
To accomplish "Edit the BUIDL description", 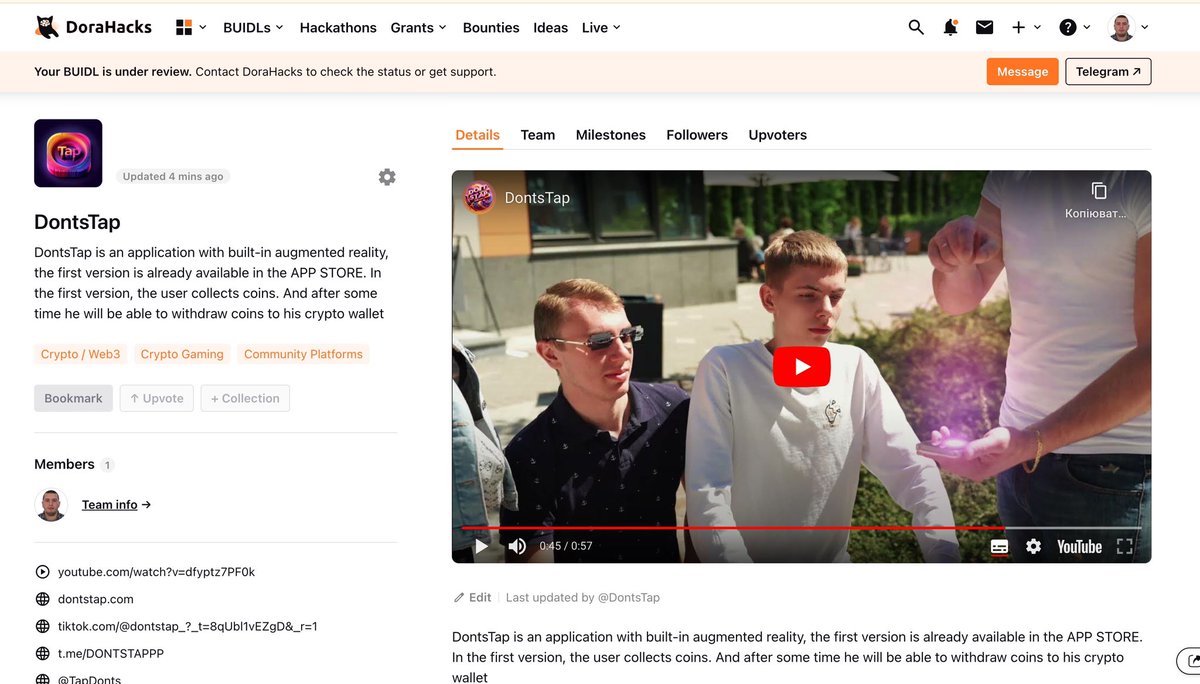I will point(473,597).
